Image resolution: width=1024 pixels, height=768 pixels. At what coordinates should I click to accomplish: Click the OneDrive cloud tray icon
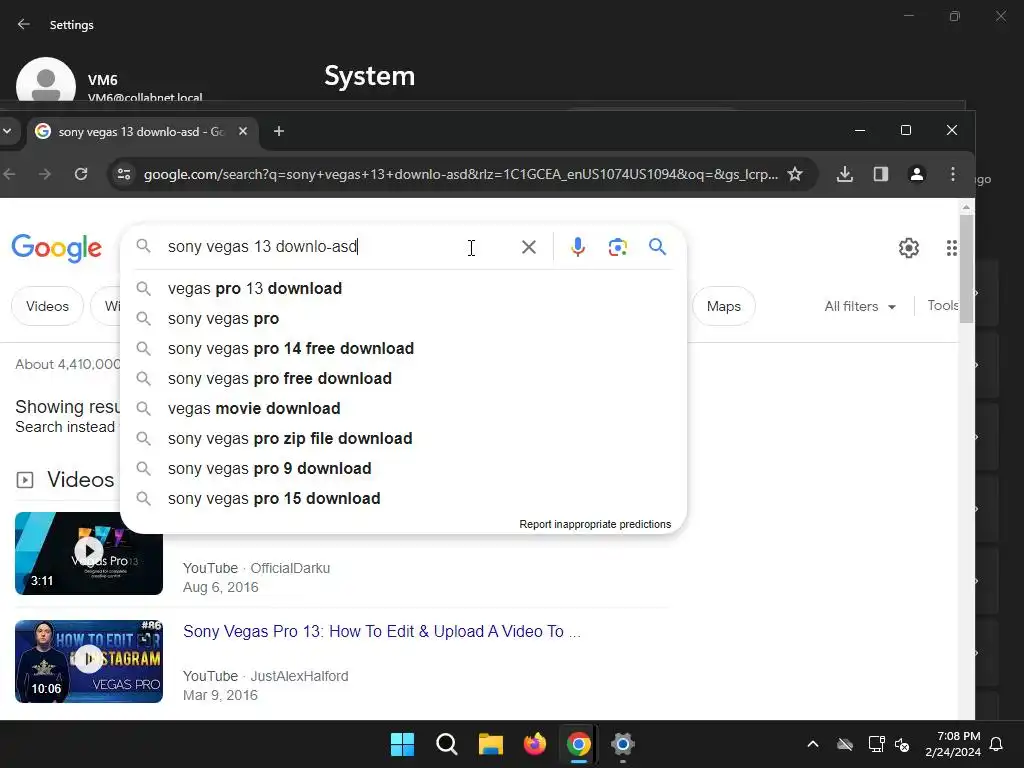coord(845,744)
